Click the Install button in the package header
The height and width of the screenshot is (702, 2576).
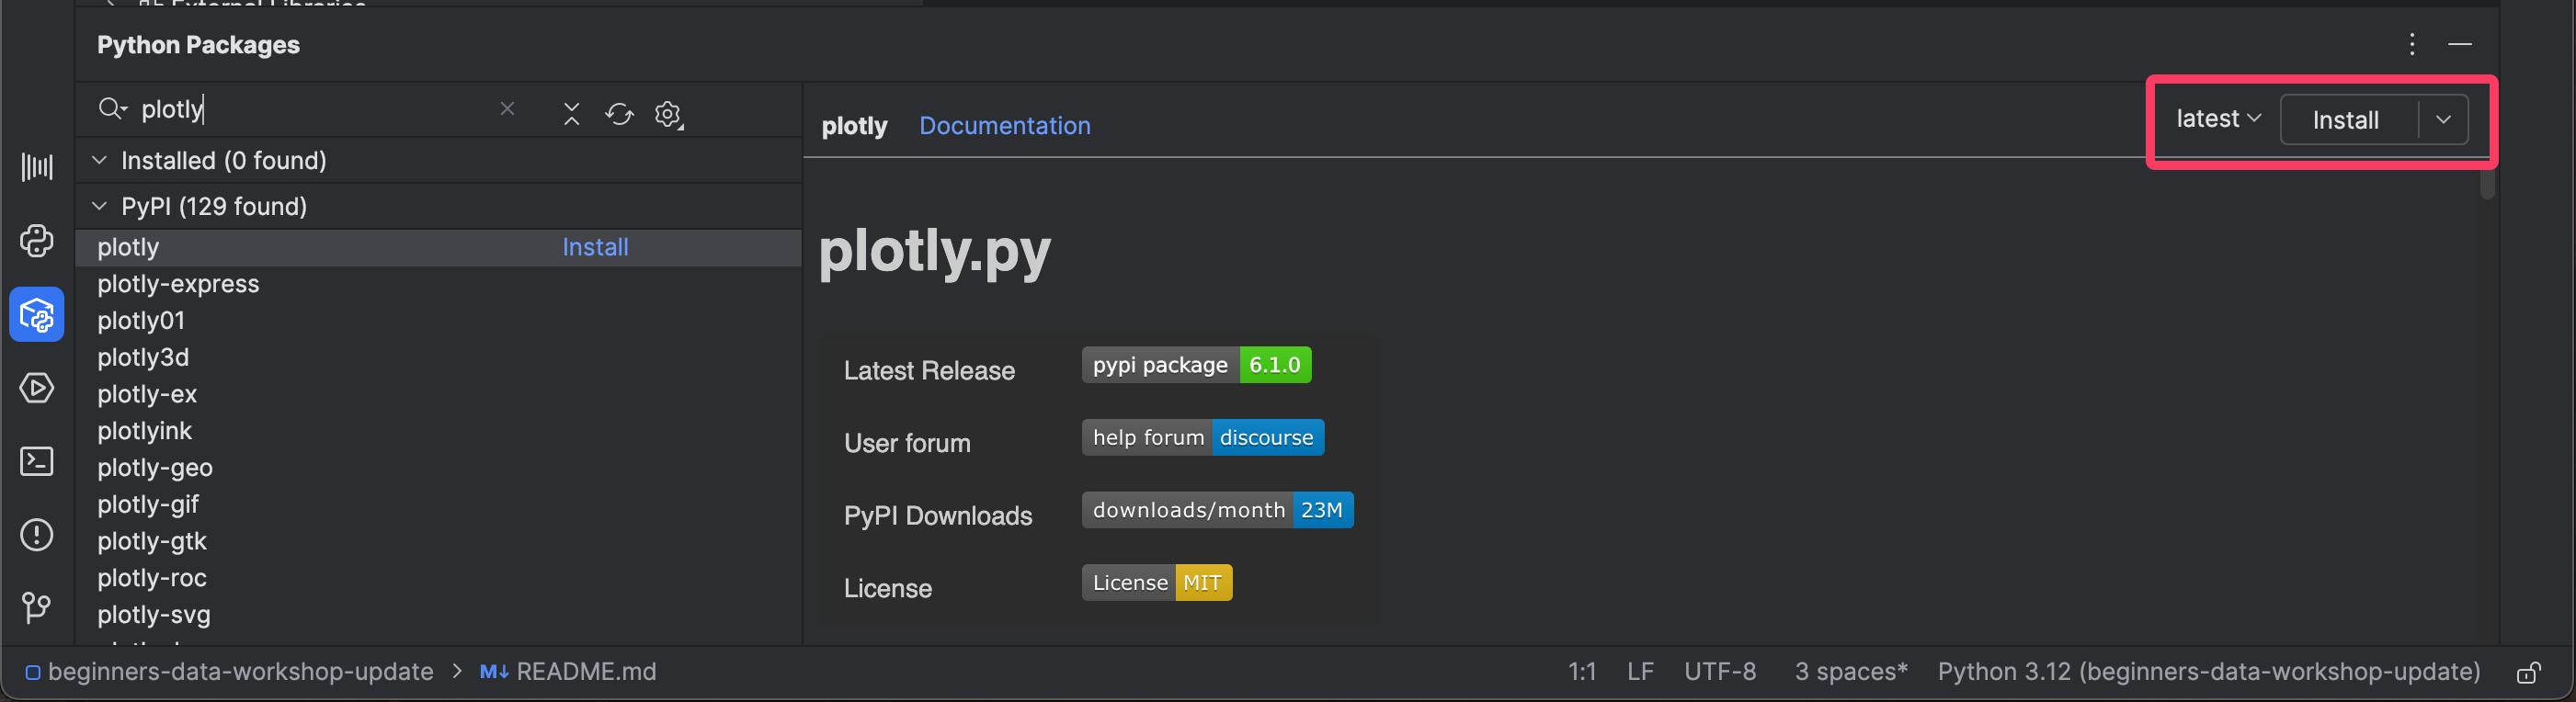click(2346, 120)
